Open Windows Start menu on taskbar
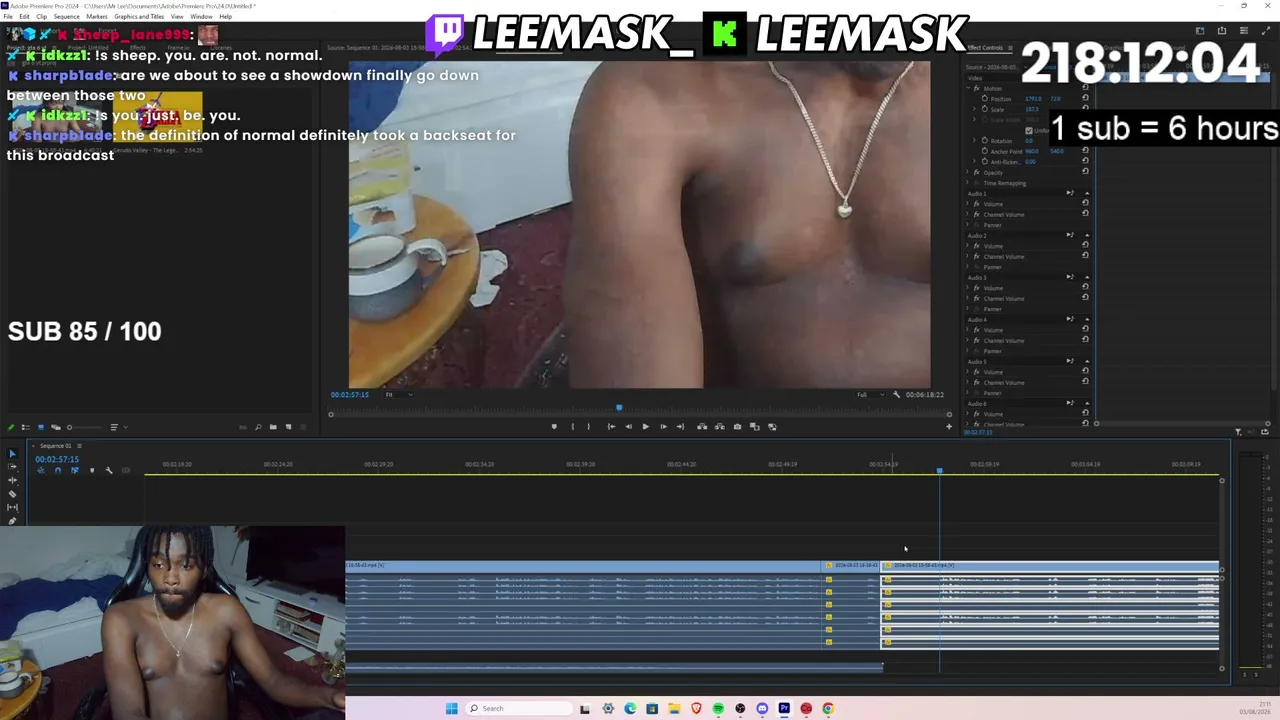Viewport: 1280px width, 720px height. coord(452,709)
